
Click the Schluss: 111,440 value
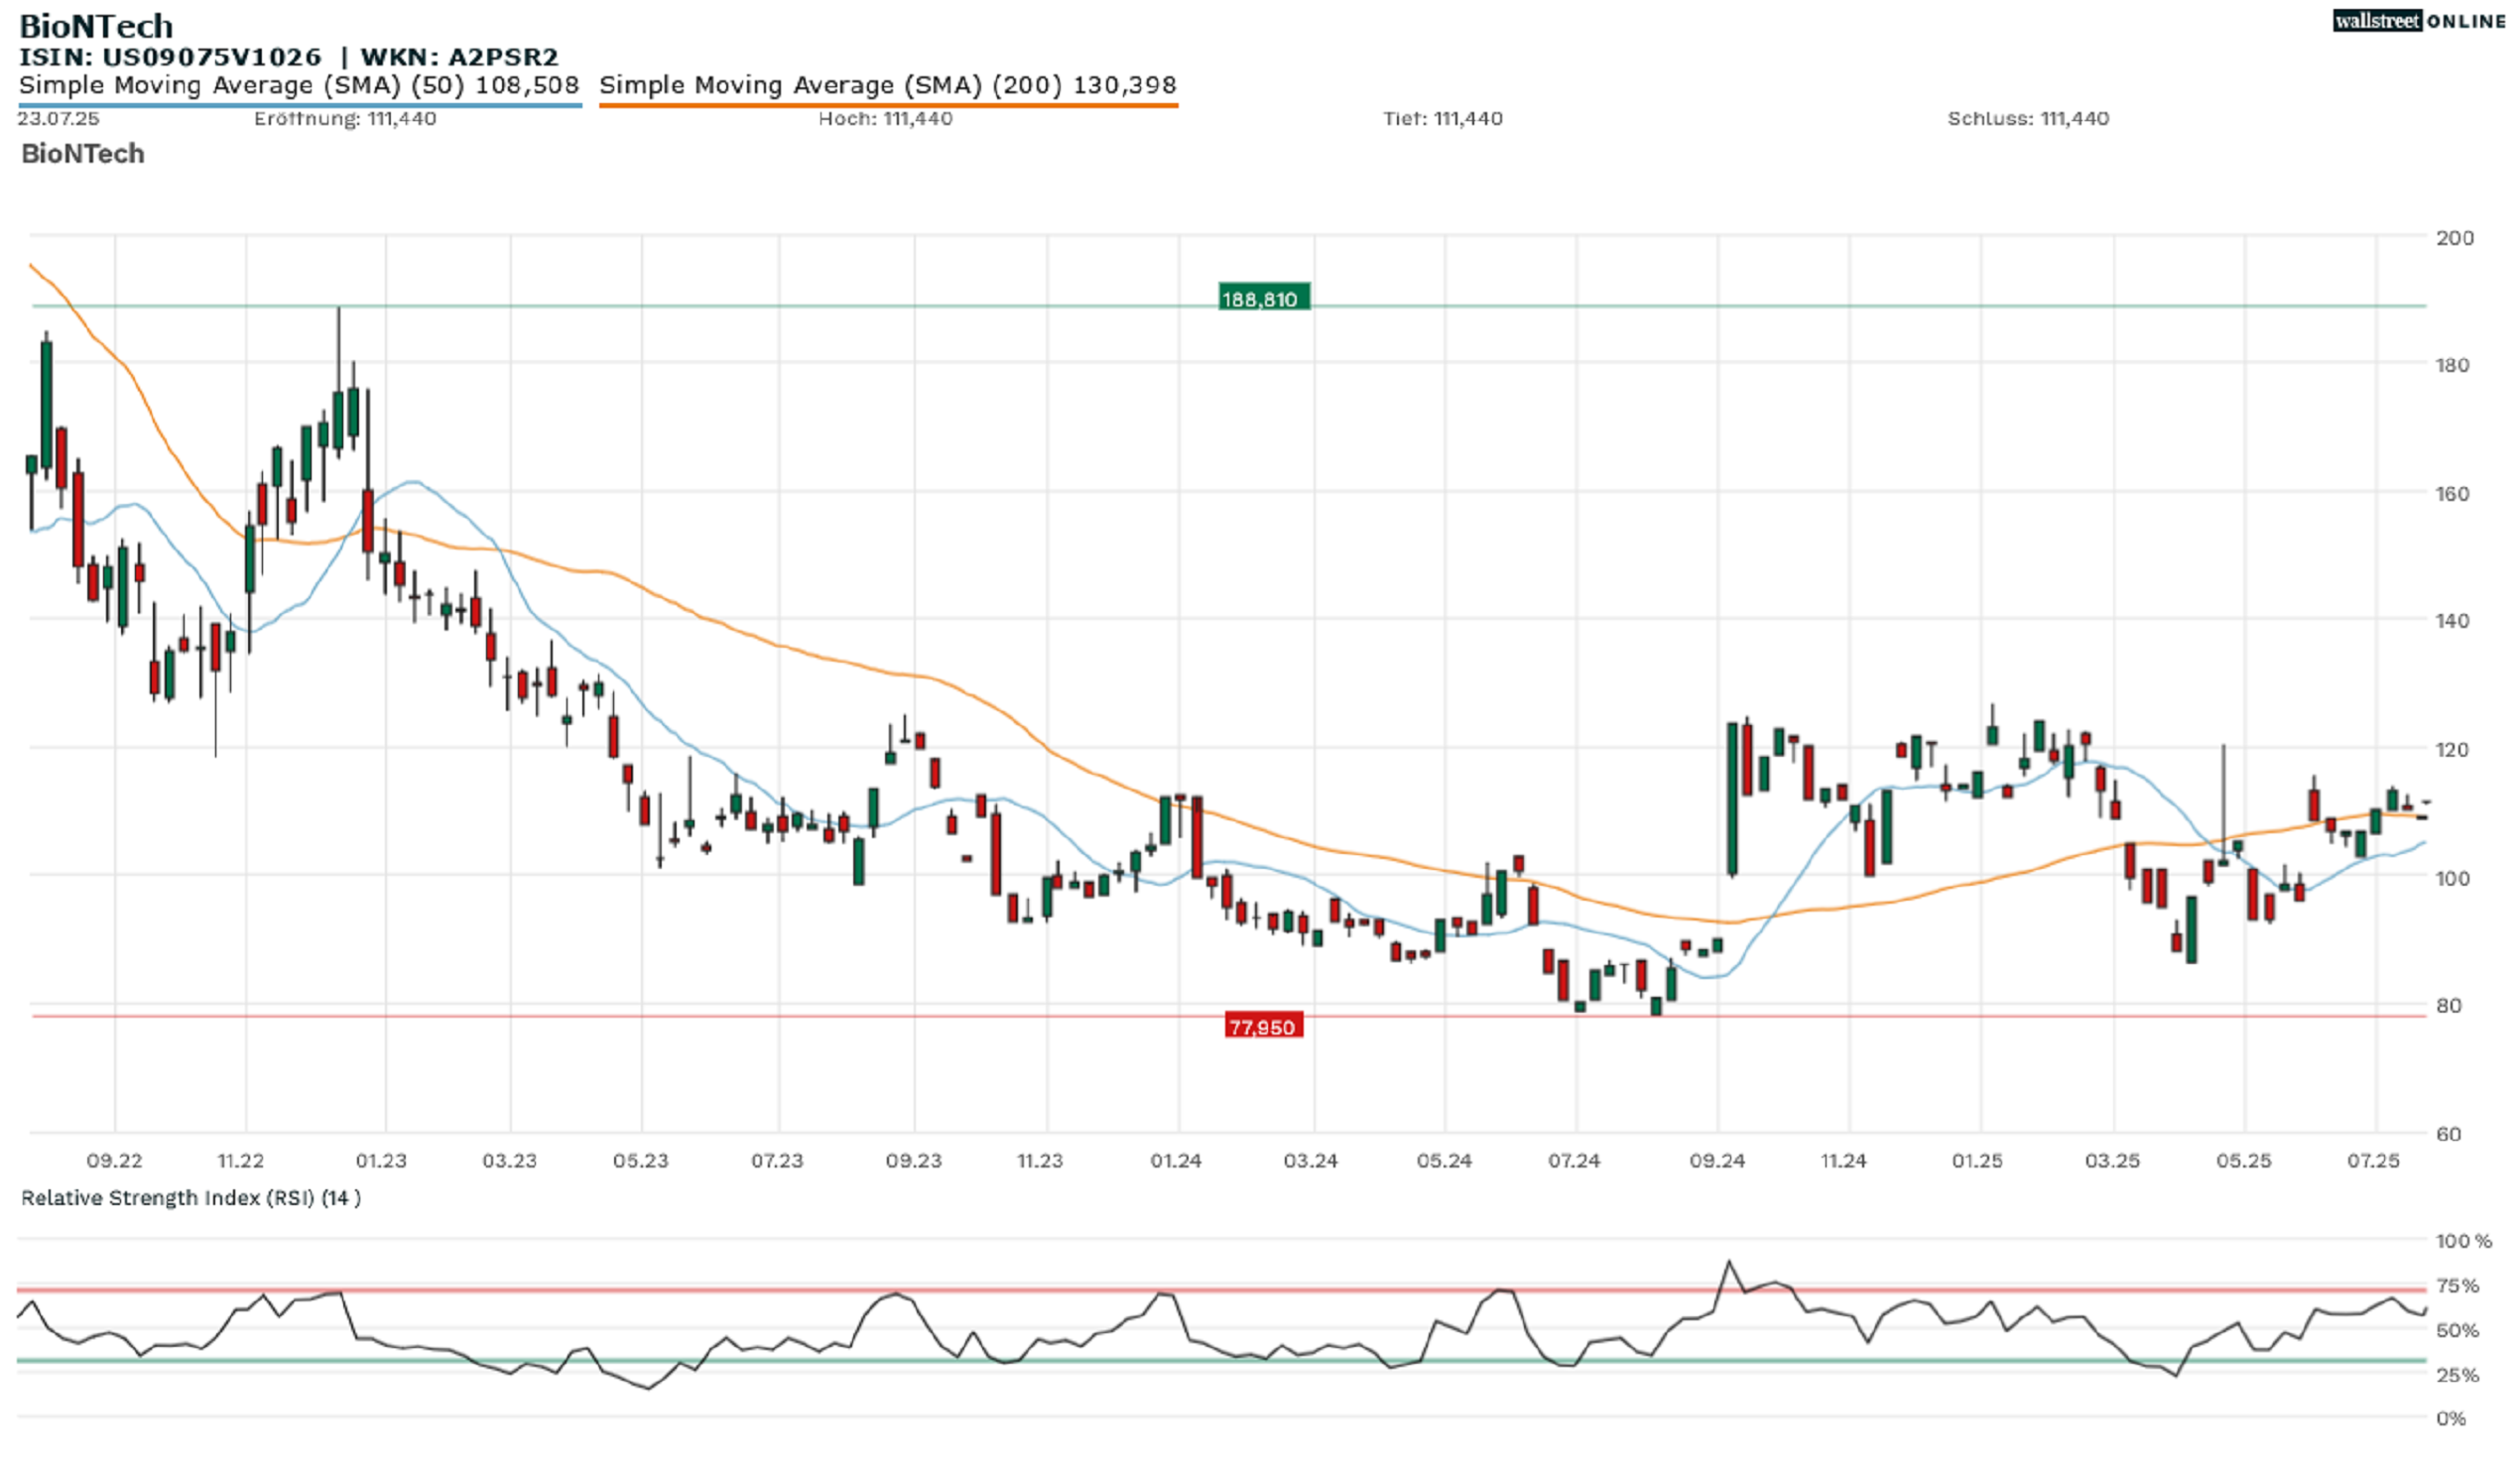(x=2027, y=119)
